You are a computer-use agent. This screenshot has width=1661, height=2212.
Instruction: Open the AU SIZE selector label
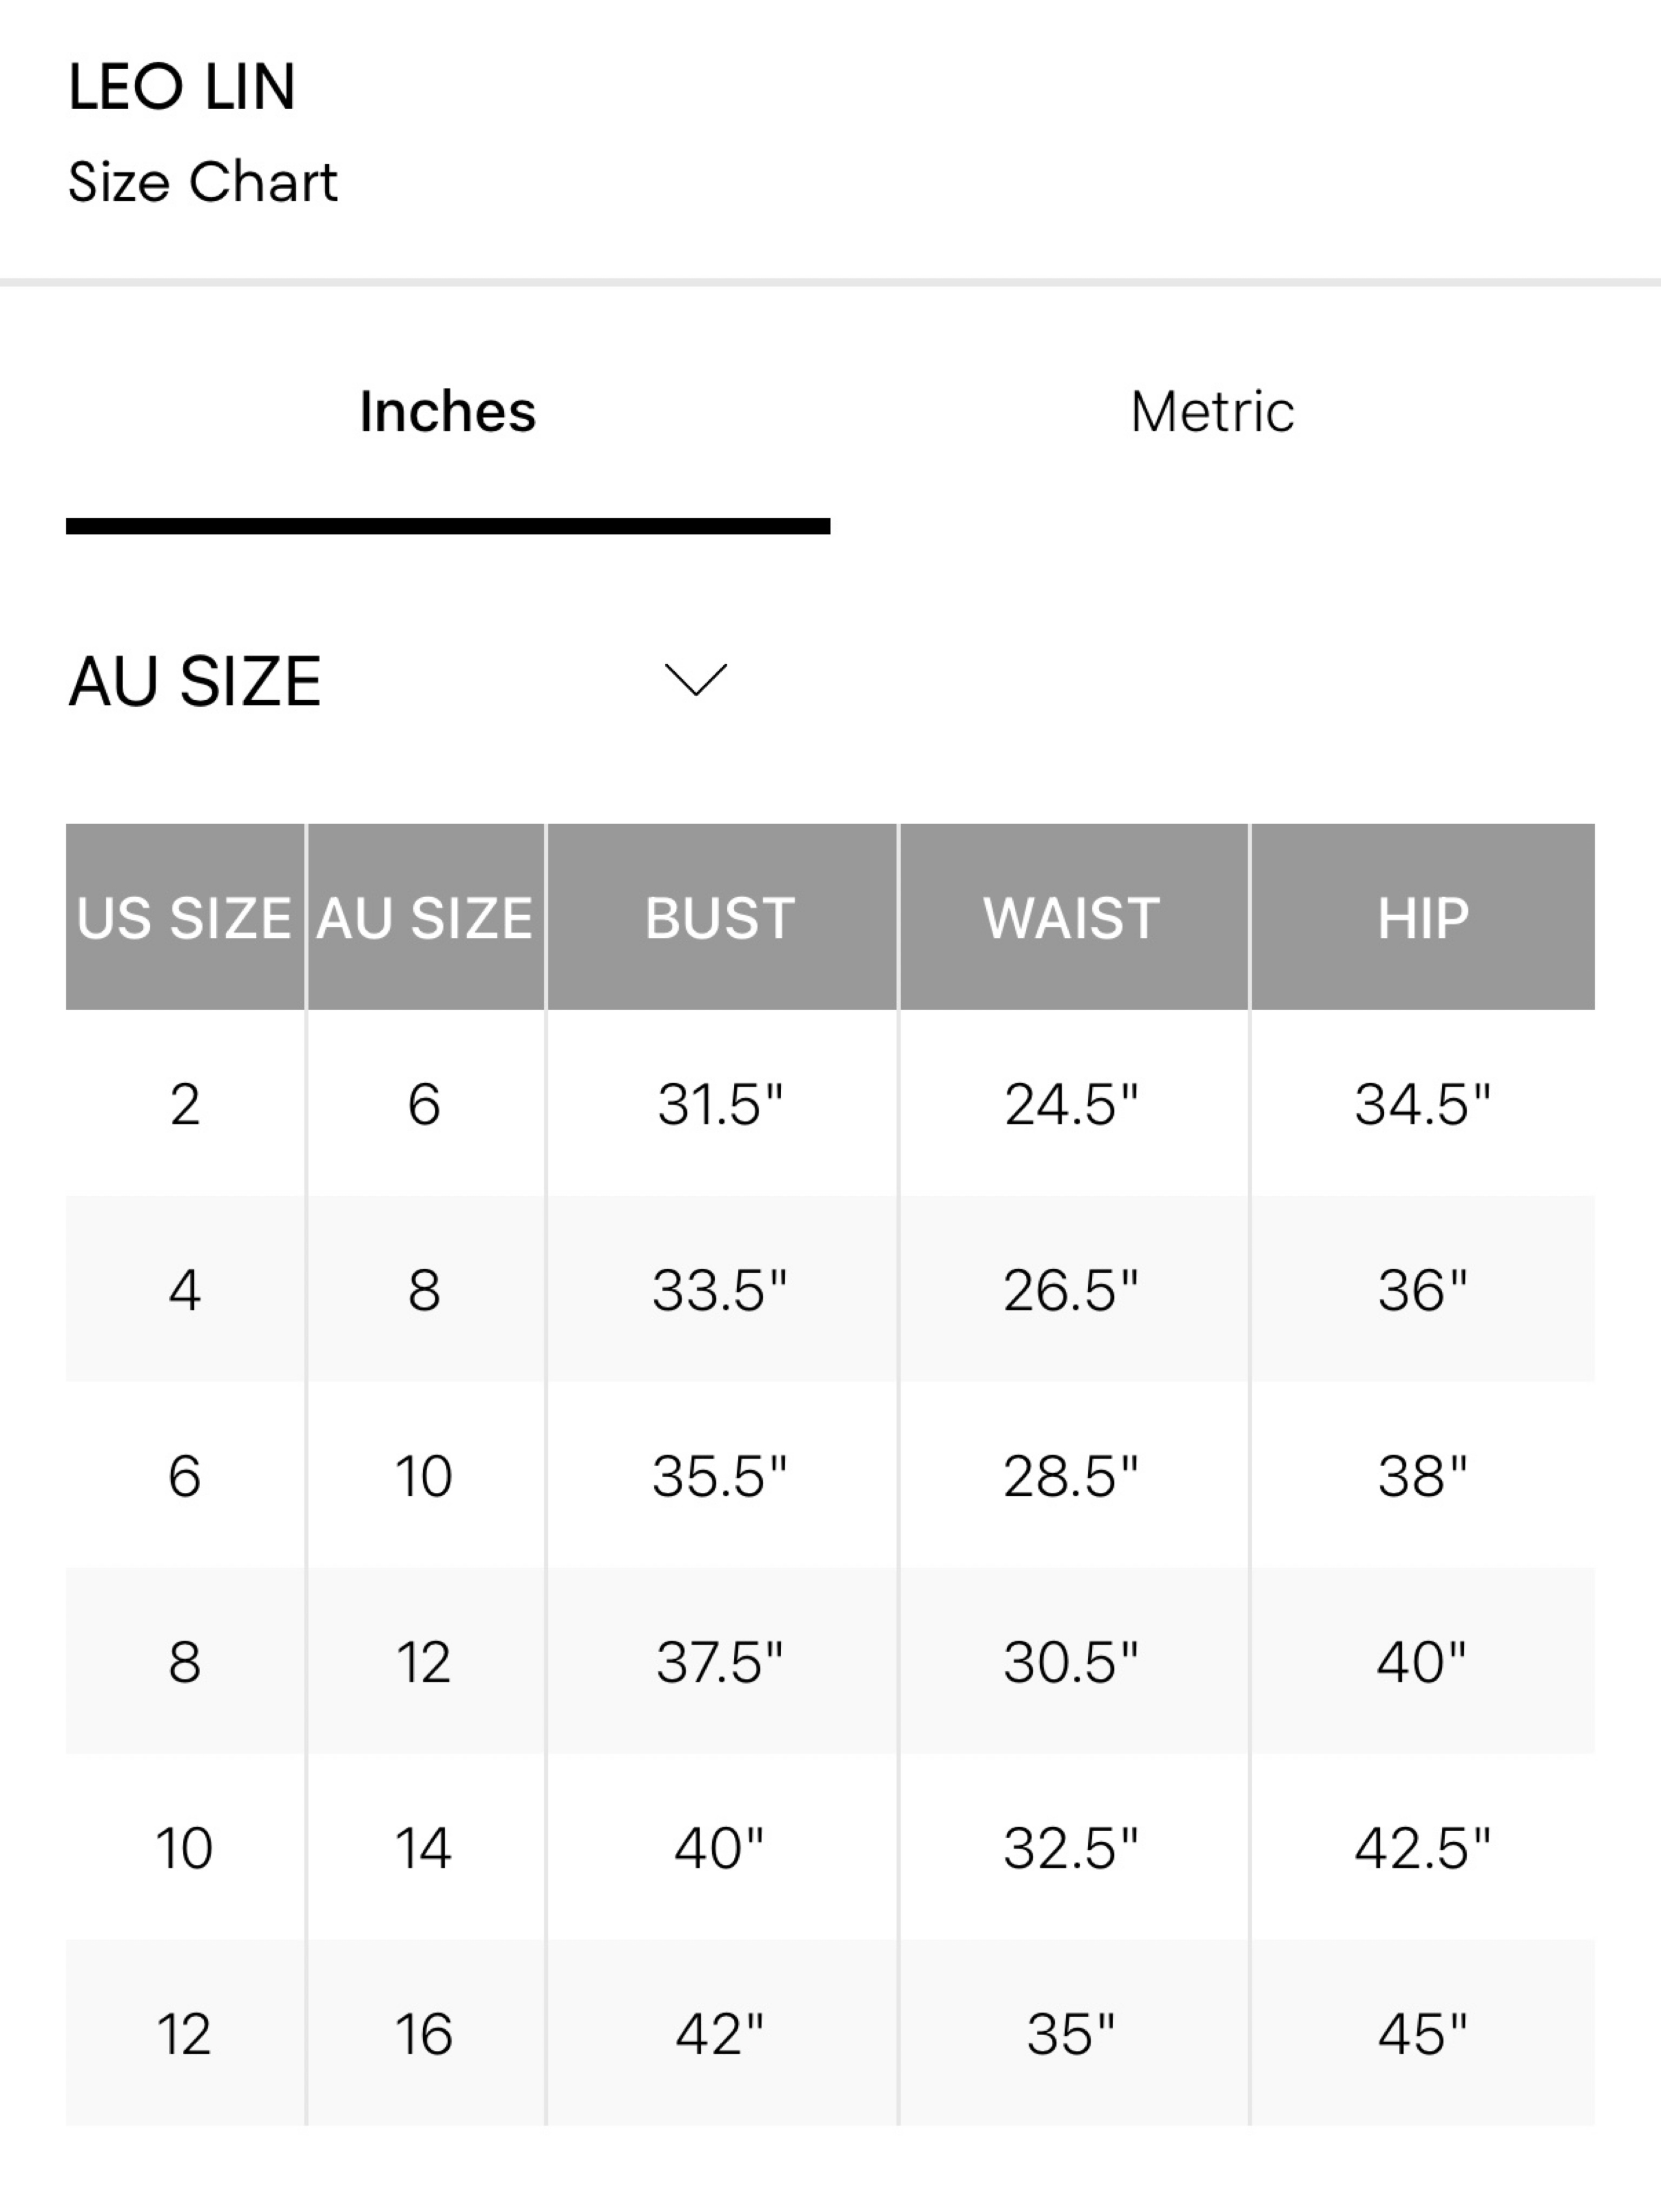point(195,681)
